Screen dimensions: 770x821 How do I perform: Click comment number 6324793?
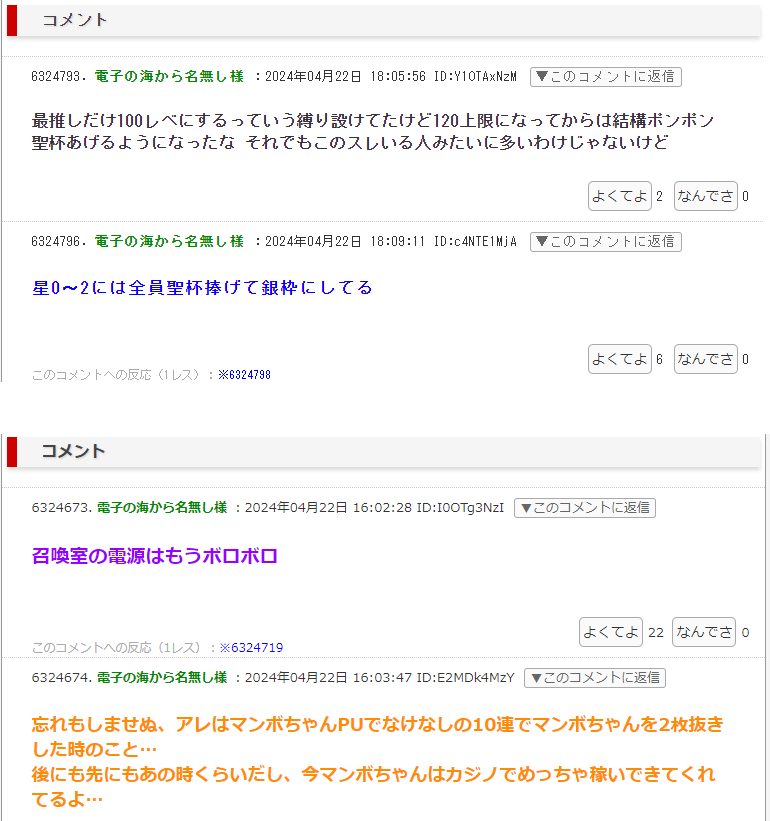[60, 76]
